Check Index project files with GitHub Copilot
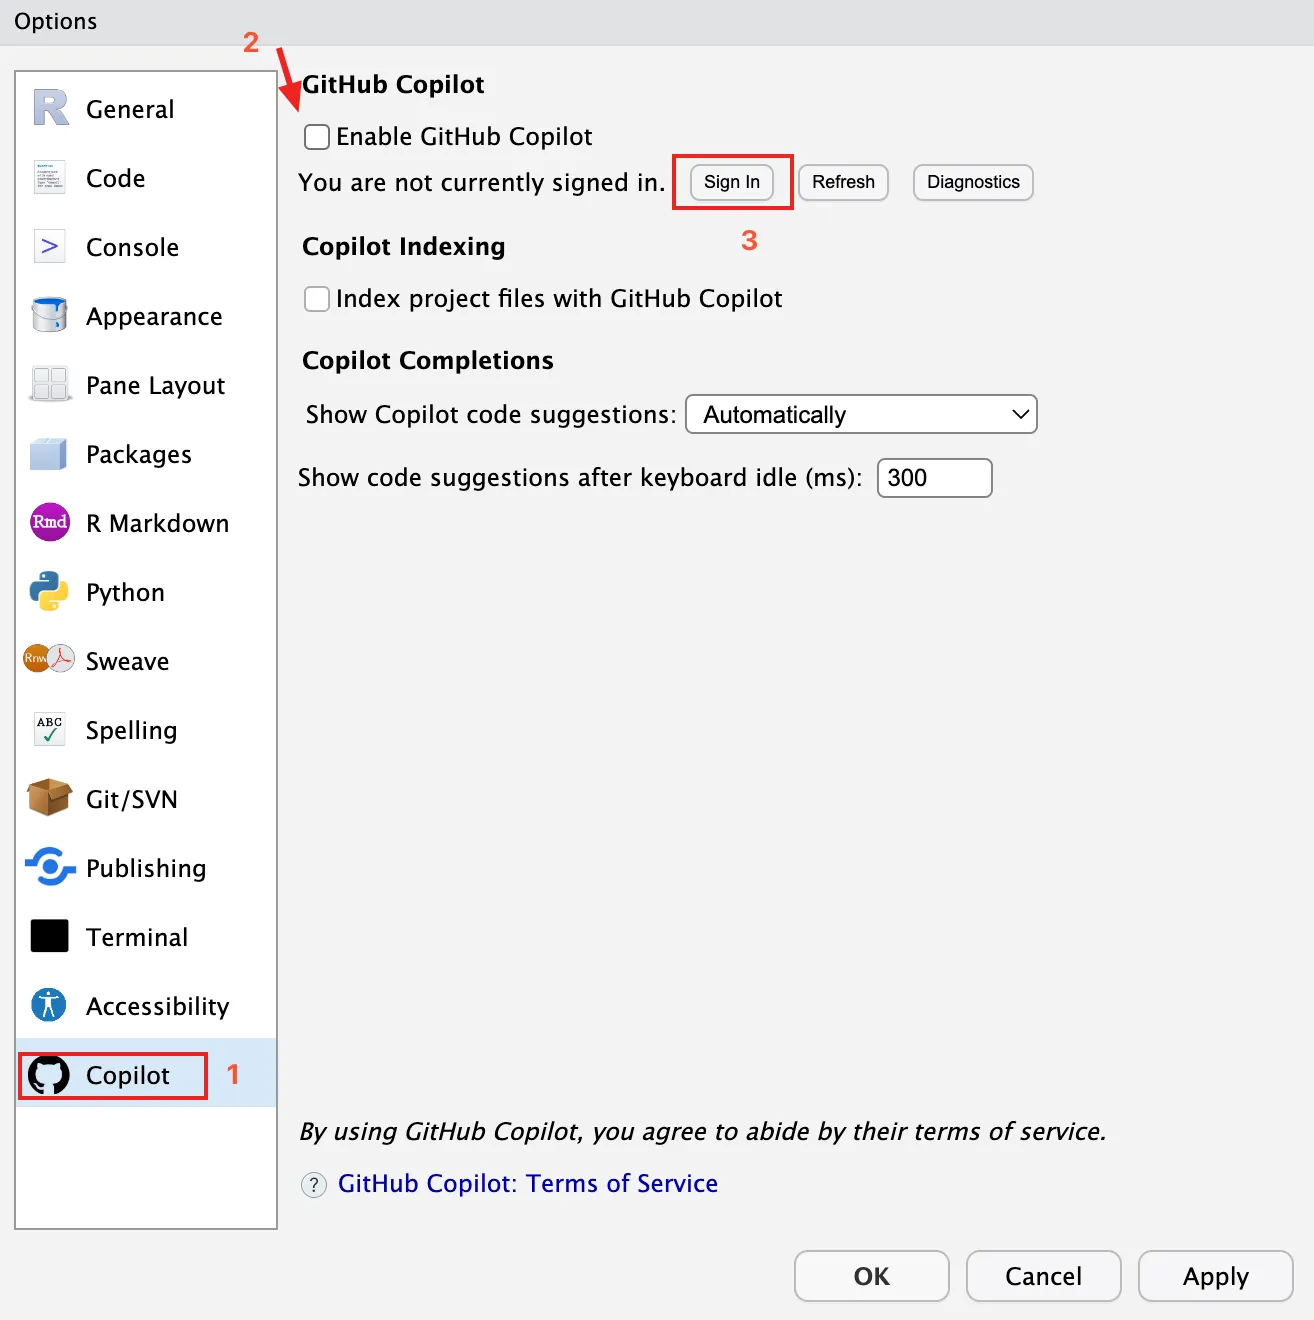Image resolution: width=1314 pixels, height=1320 pixels. coord(317,299)
